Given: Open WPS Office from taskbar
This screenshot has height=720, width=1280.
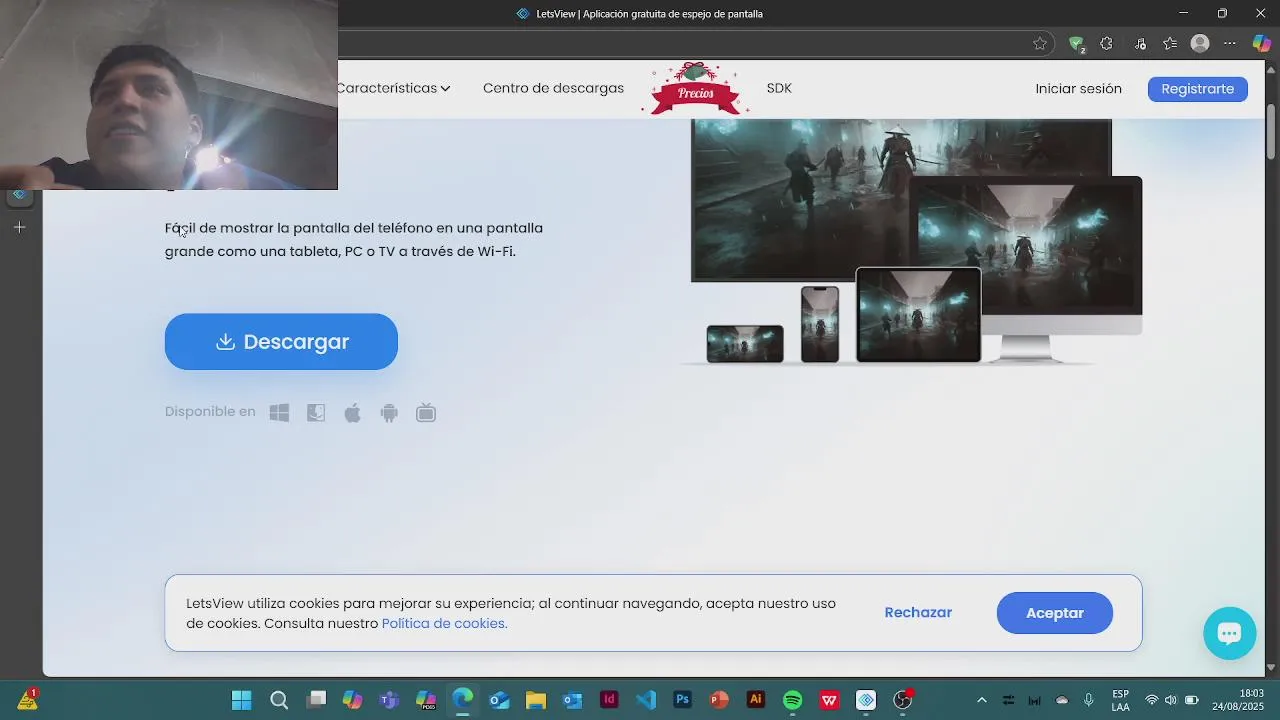Looking at the screenshot, I should [829, 700].
